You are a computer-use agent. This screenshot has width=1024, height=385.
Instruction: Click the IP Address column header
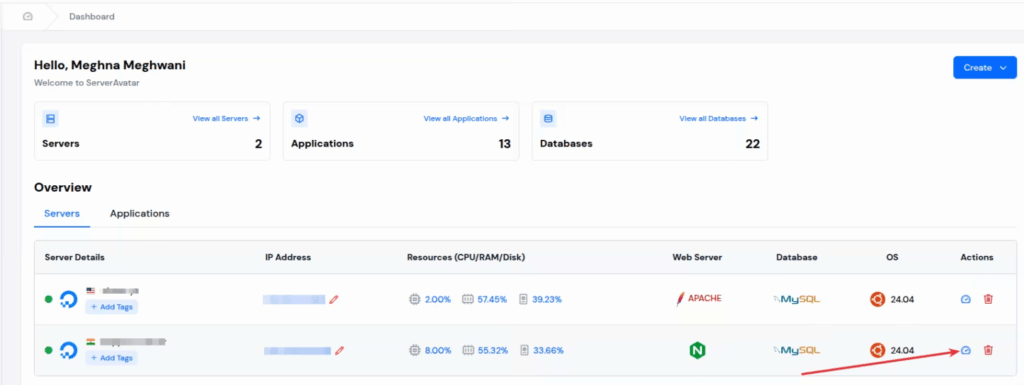(x=288, y=257)
